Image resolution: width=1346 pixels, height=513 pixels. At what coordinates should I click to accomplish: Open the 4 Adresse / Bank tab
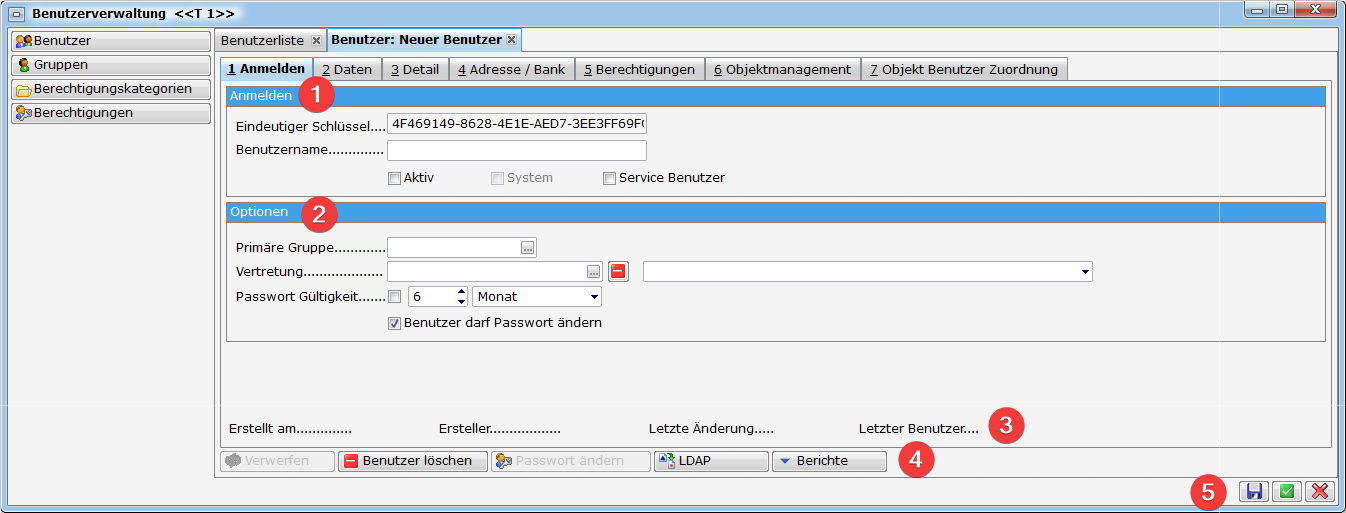[511, 69]
